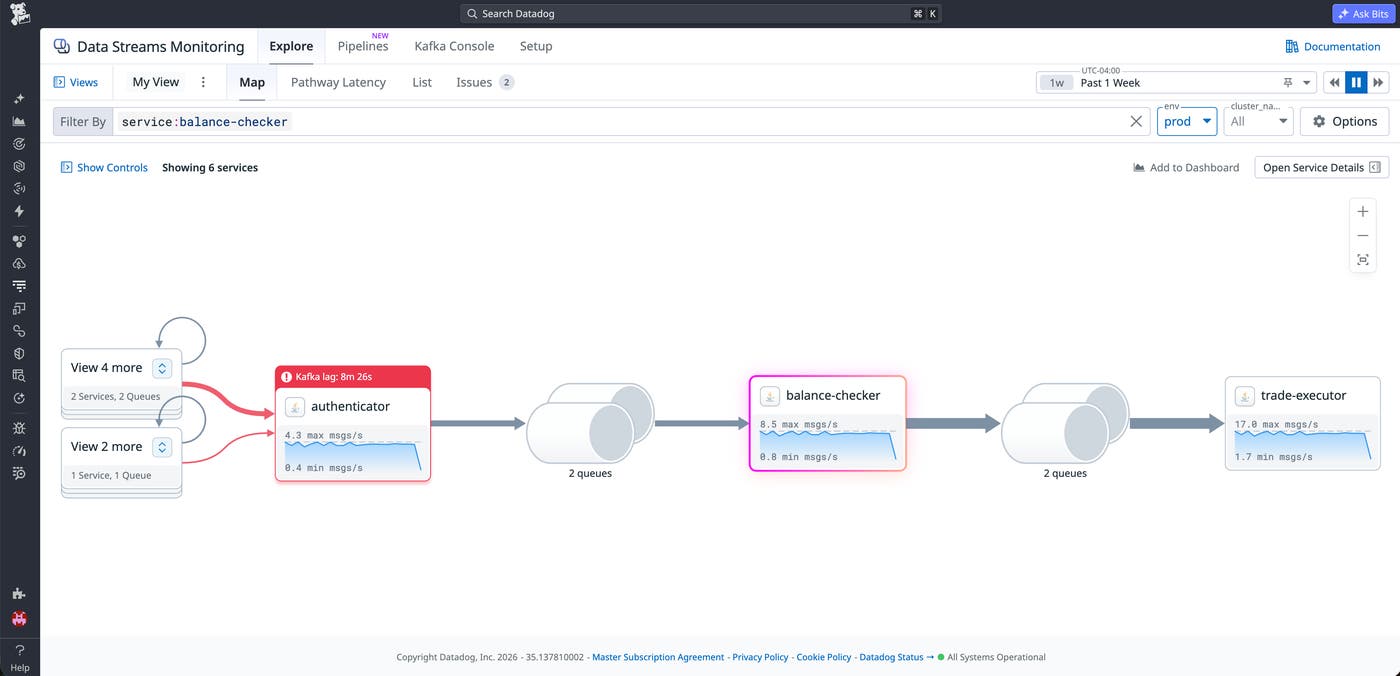Open the Kafka Console tab

(454, 46)
